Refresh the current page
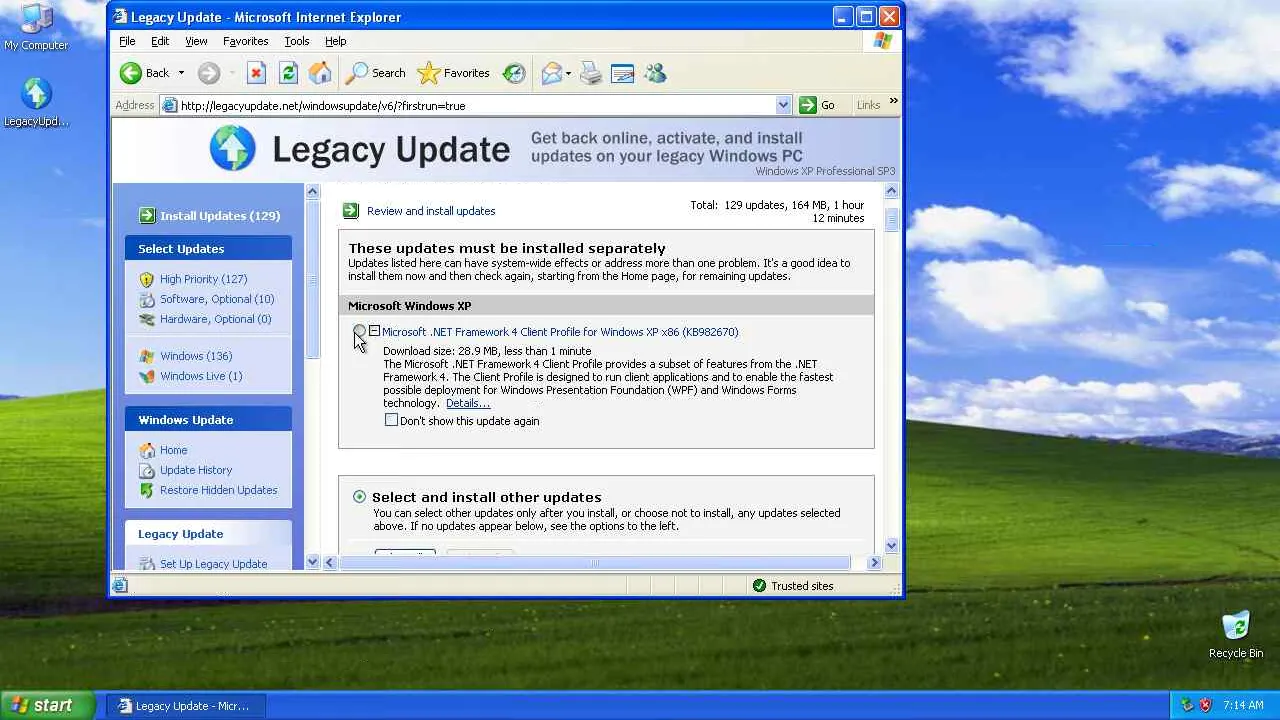Image resolution: width=1280 pixels, height=720 pixels. (x=288, y=73)
